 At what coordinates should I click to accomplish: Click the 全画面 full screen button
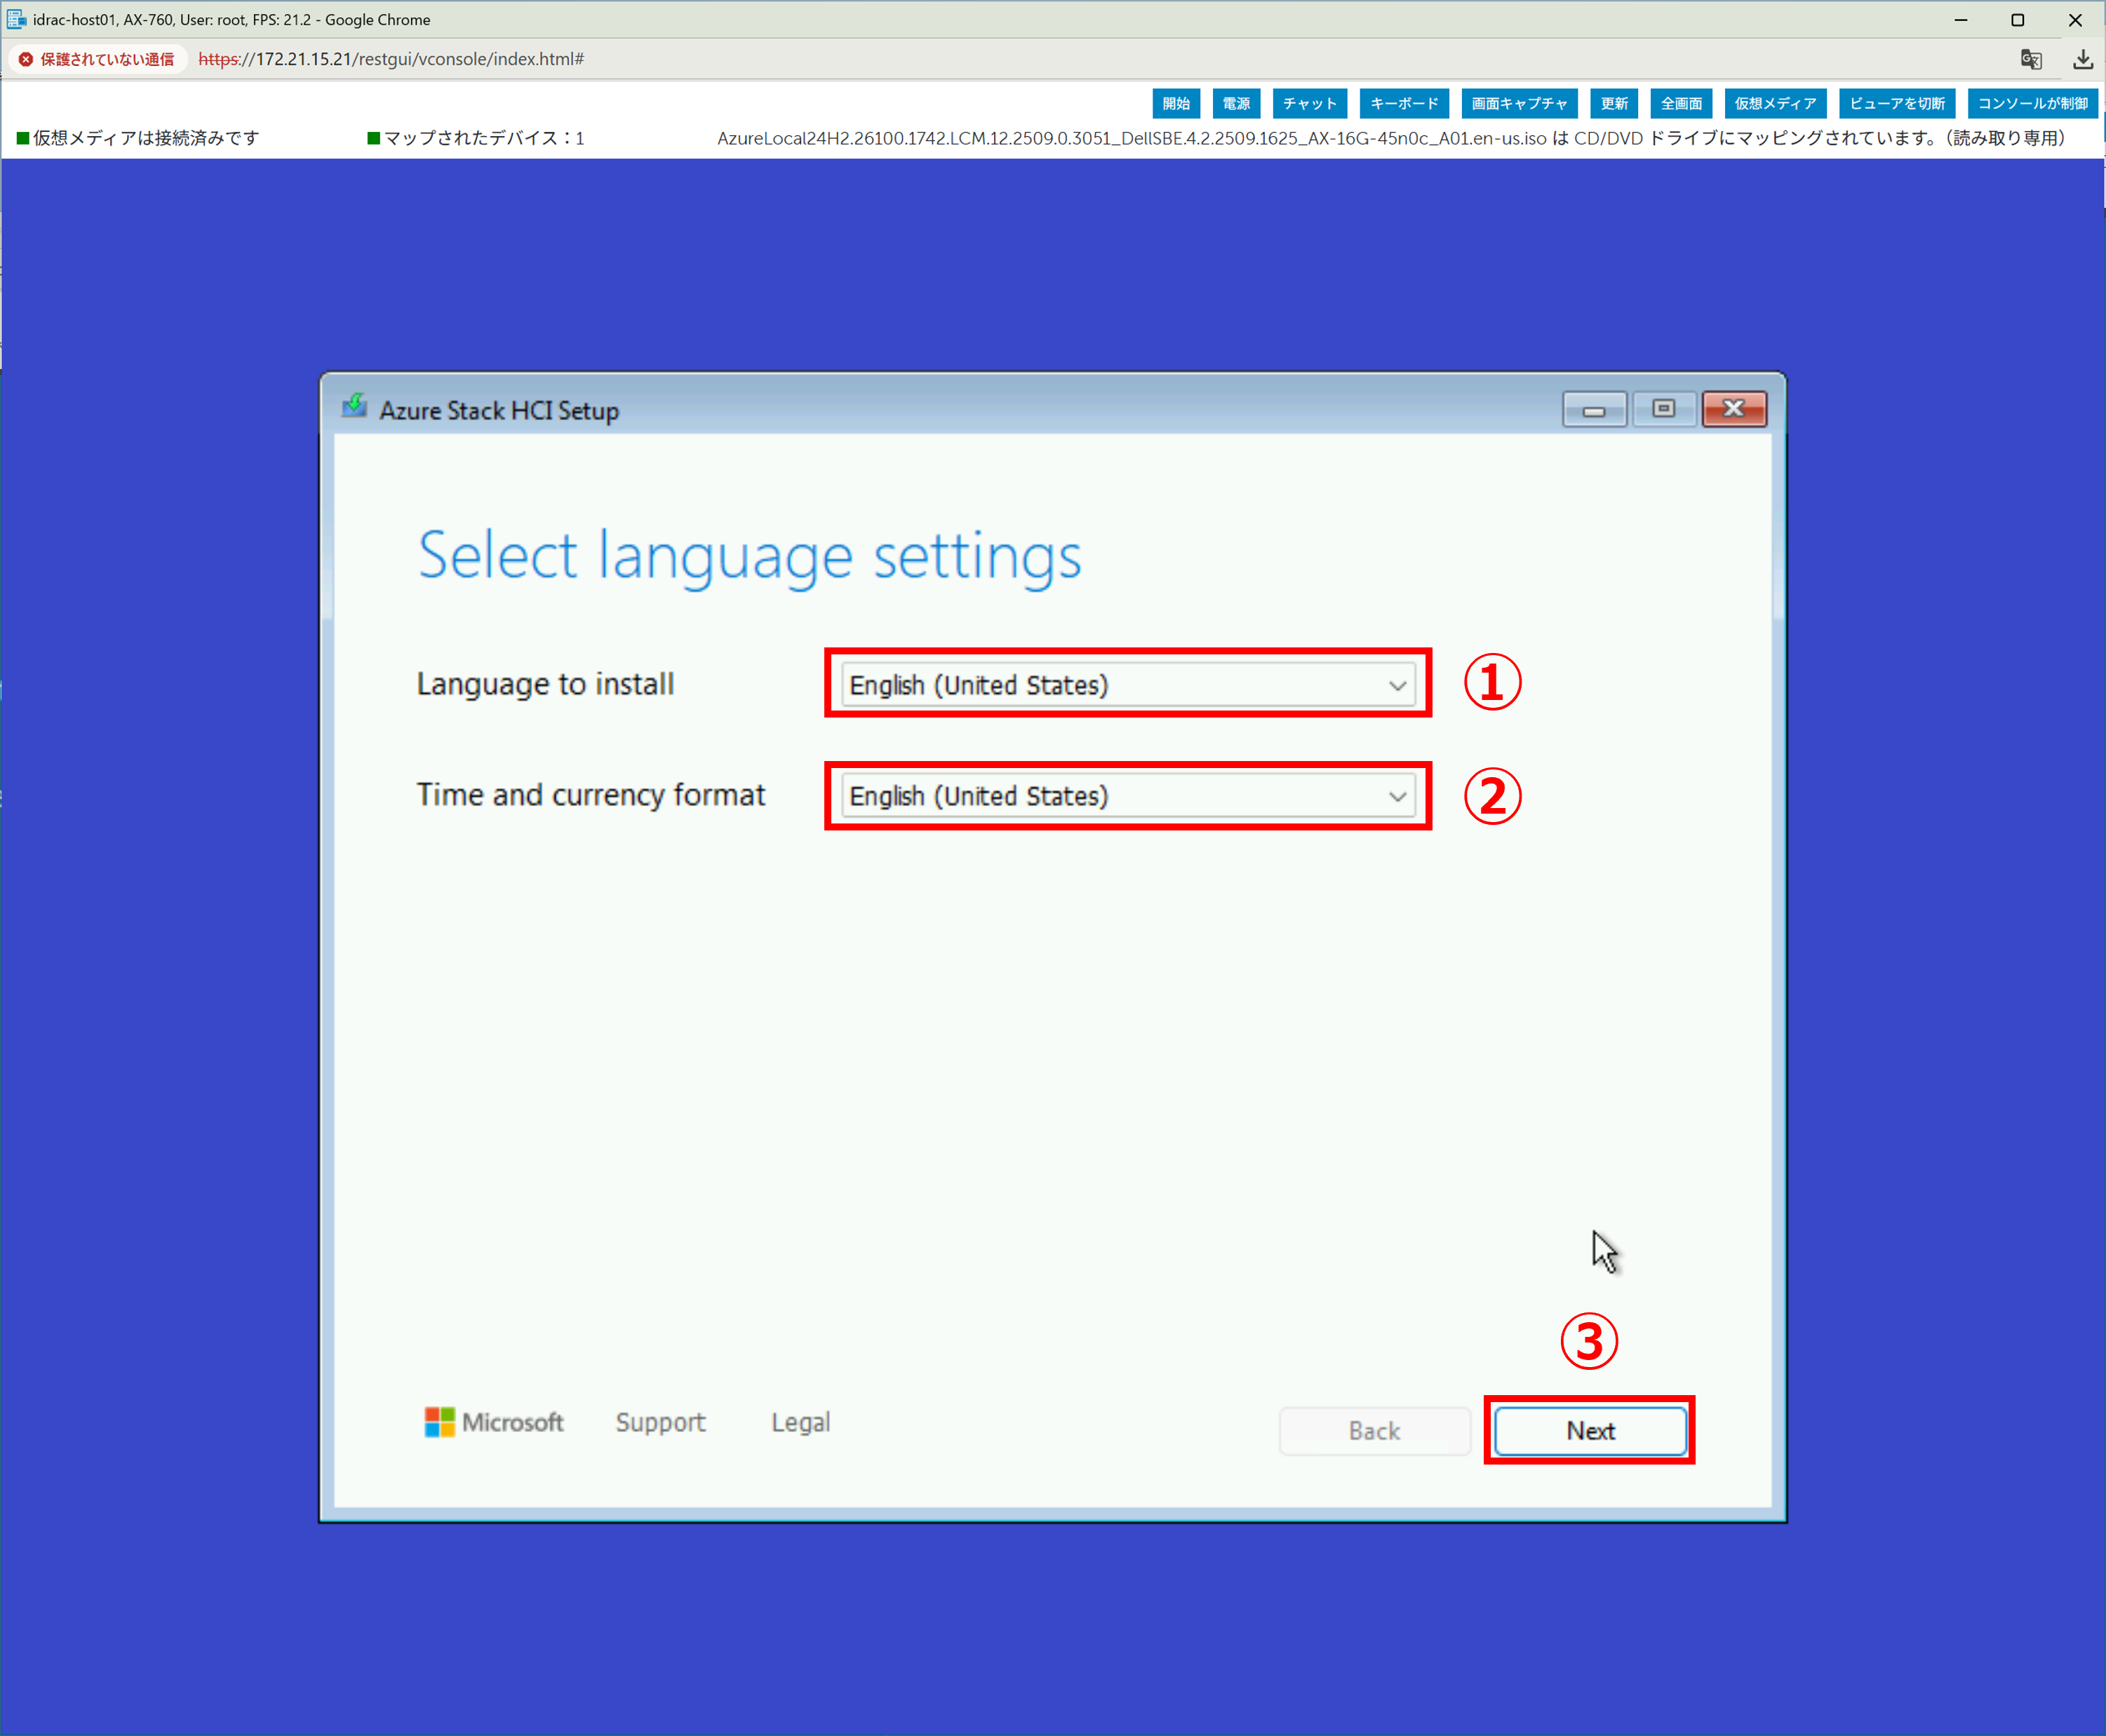(x=1681, y=103)
